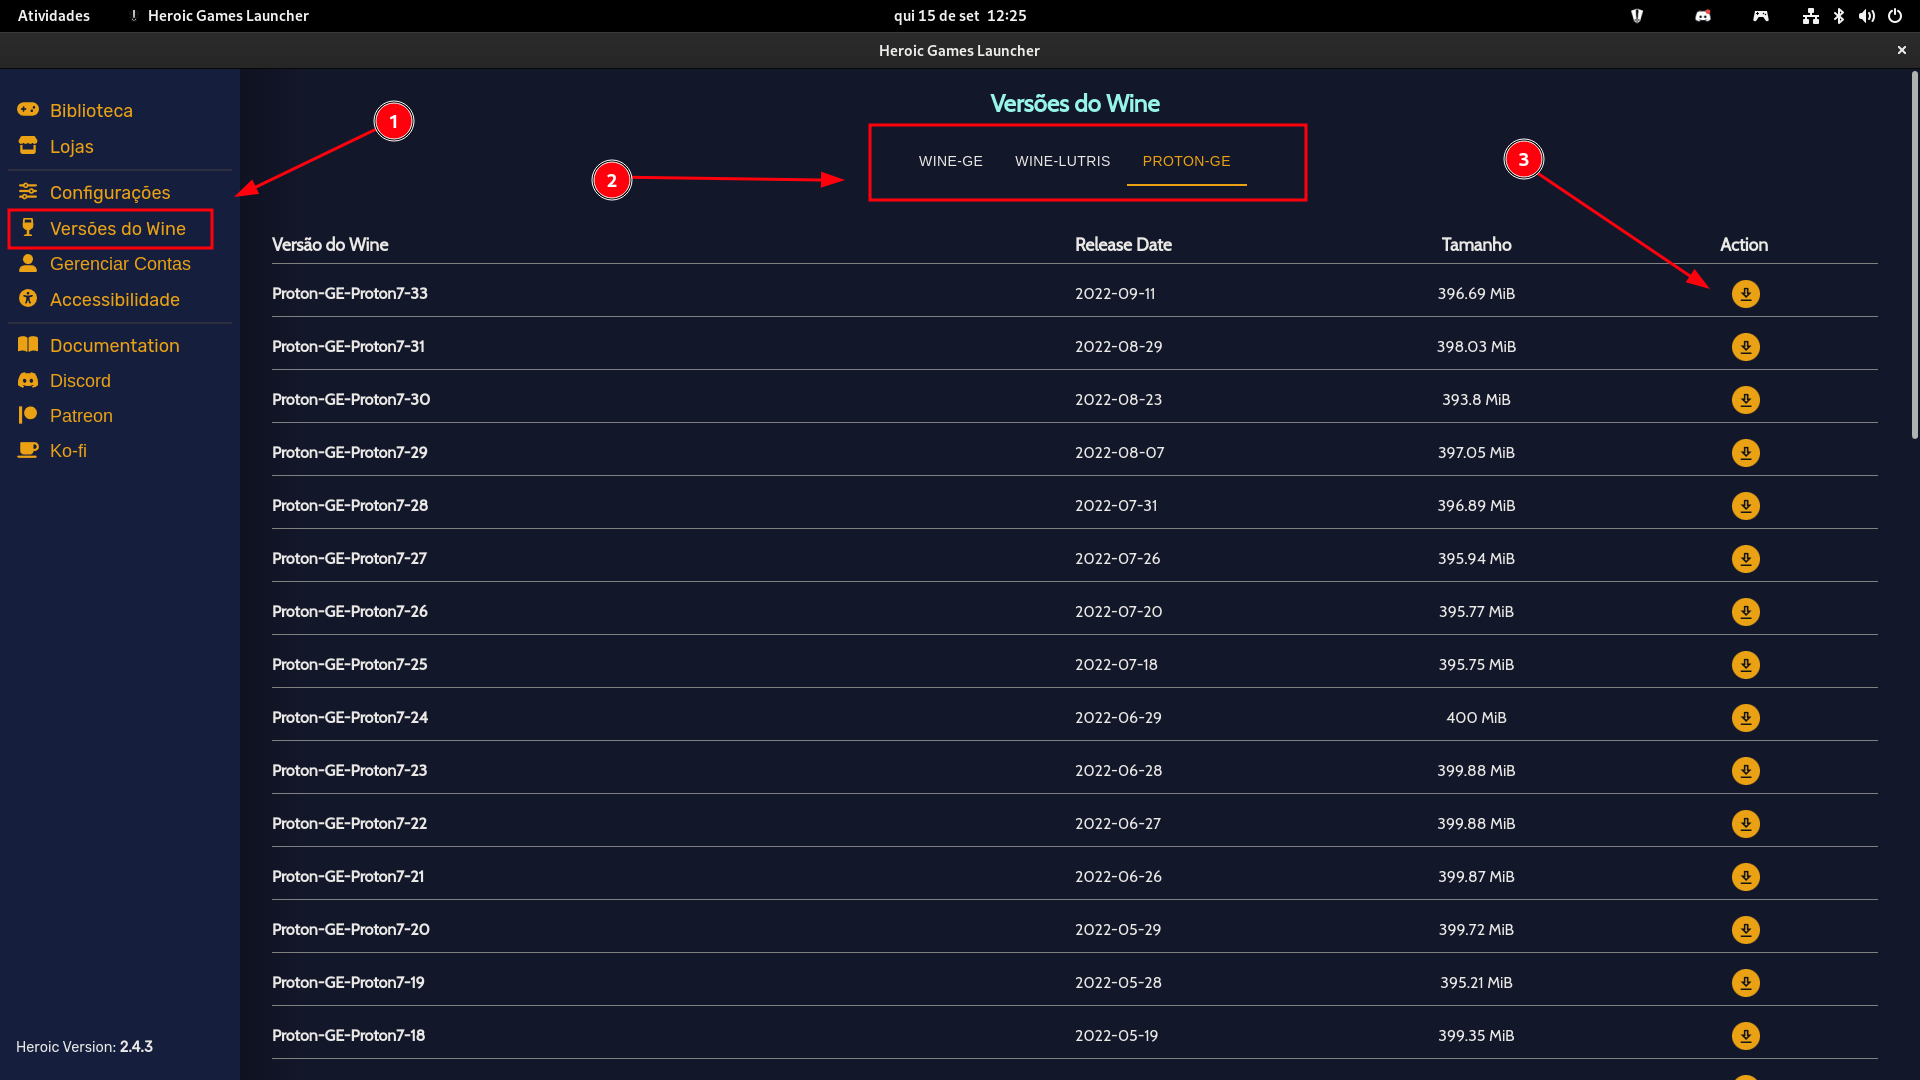Click the volume icon in the top bar
Viewport: 1920px width, 1080px height.
pos(1867,16)
